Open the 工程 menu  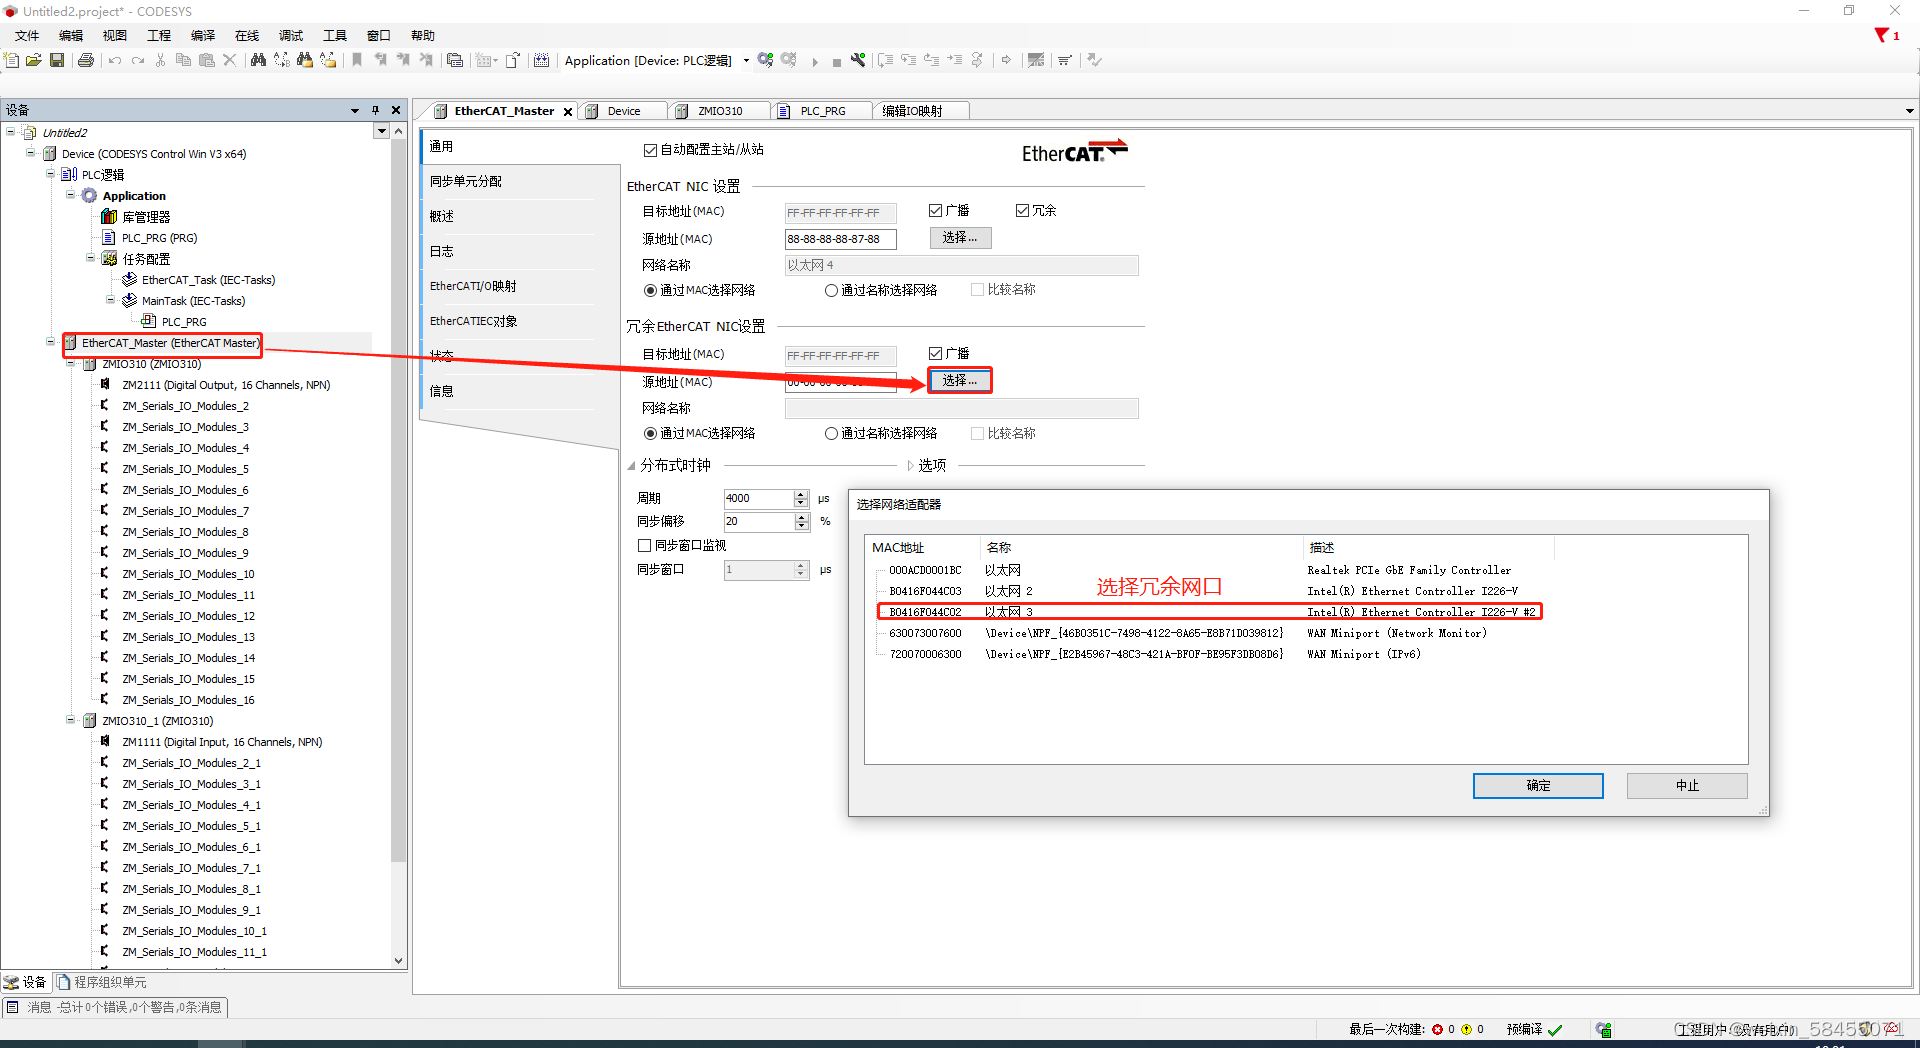click(x=158, y=35)
